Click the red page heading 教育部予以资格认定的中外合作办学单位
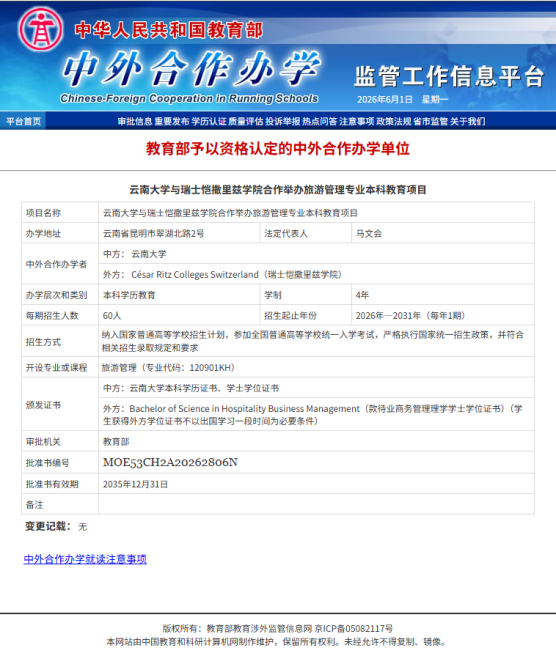Screen dimensions: 556x665 pyautogui.click(x=278, y=149)
